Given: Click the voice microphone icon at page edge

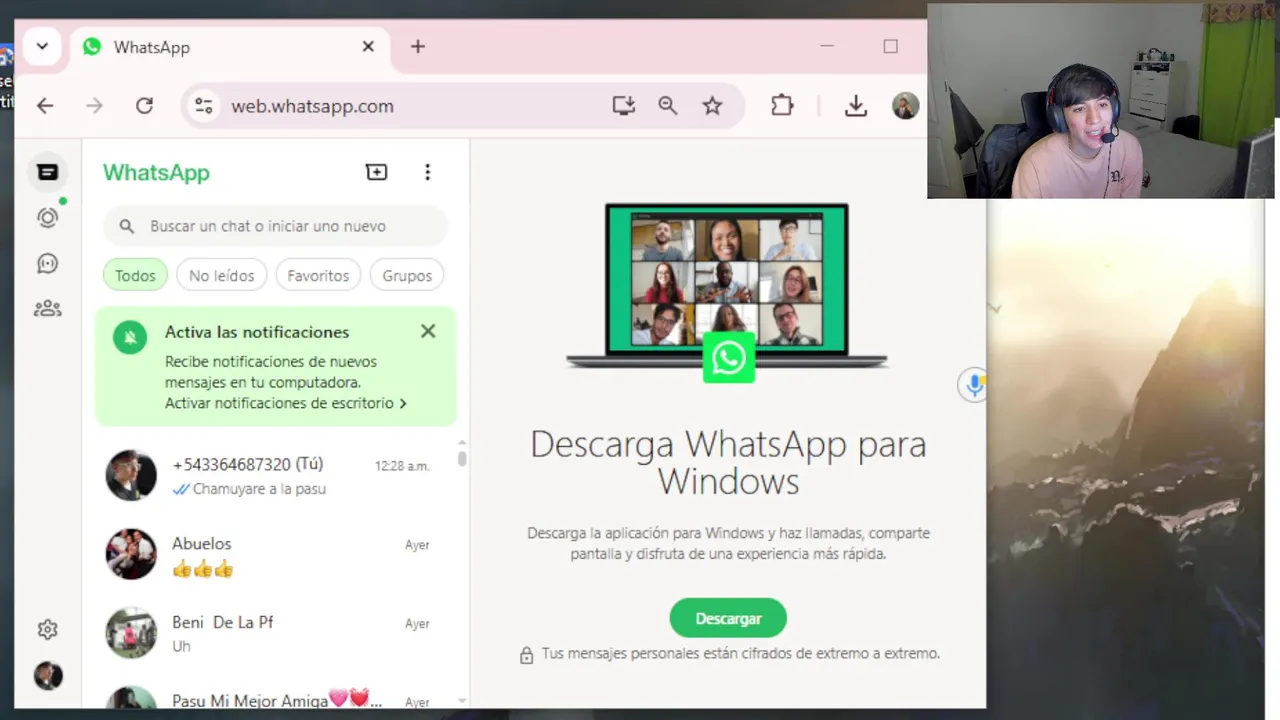Looking at the screenshot, I should pyautogui.click(x=973, y=384).
